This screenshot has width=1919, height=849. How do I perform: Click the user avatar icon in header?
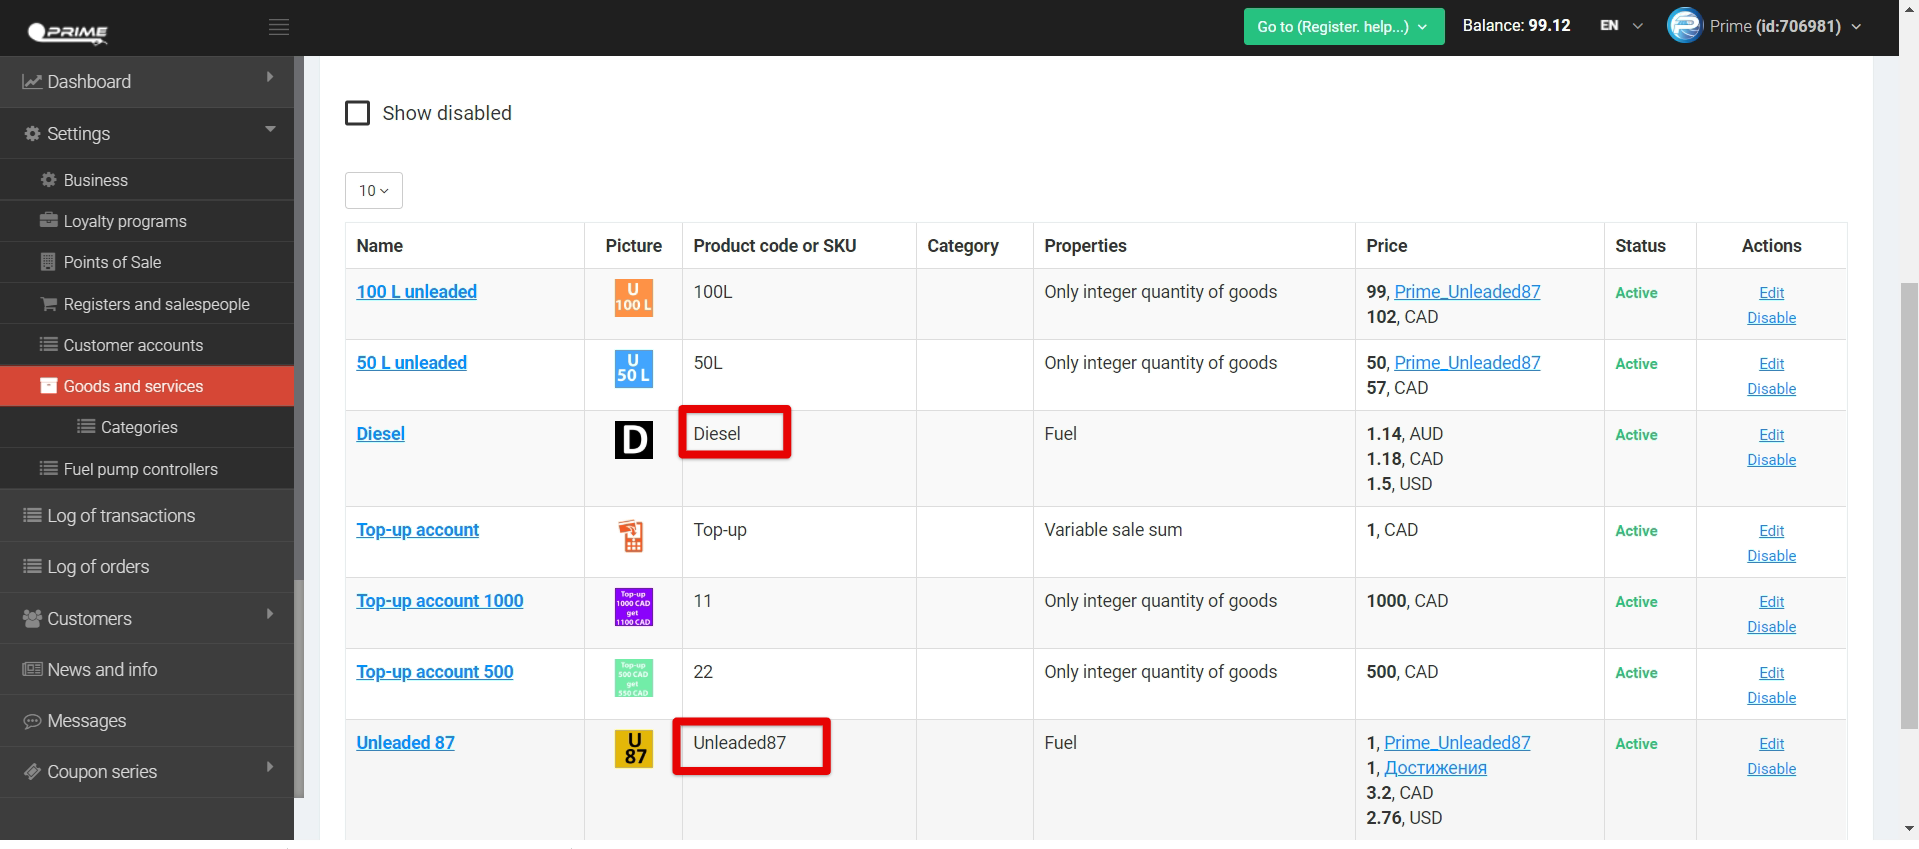(x=1684, y=26)
